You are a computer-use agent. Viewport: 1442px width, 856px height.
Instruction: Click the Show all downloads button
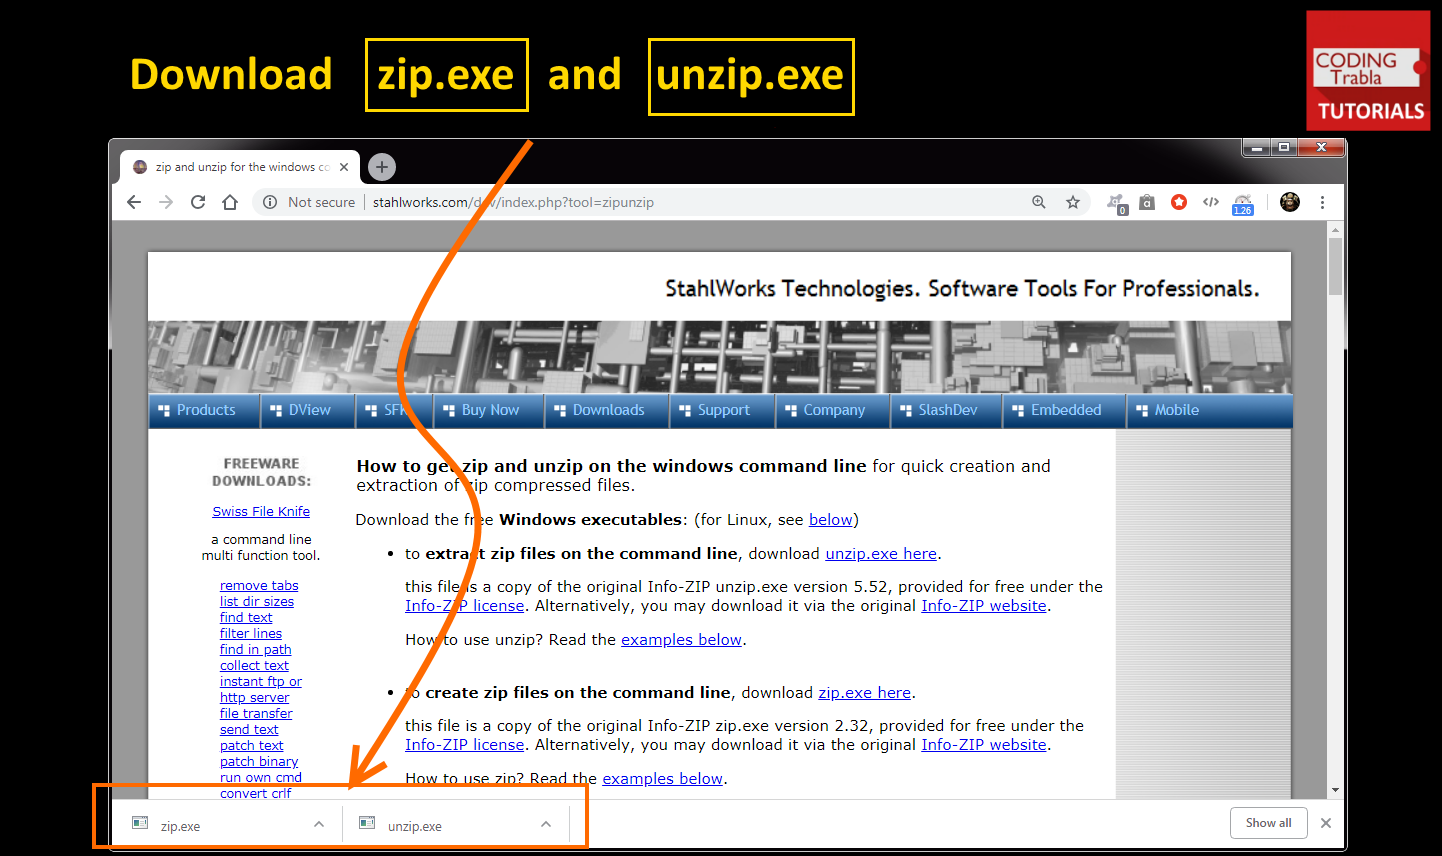pyautogui.click(x=1268, y=823)
